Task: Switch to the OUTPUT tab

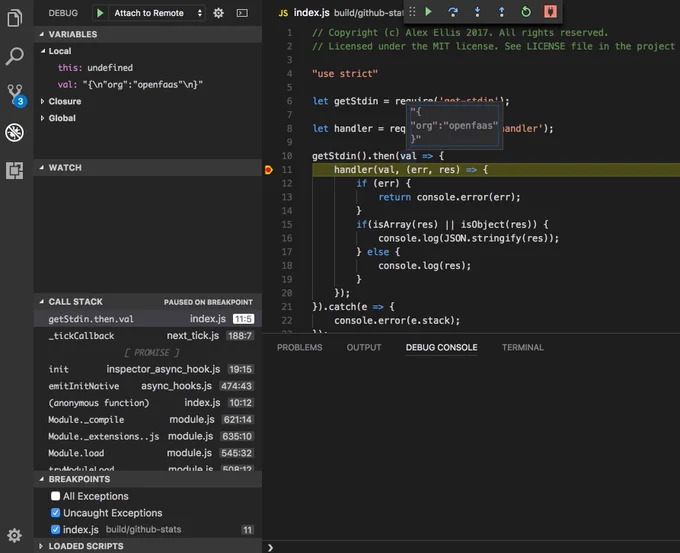Action: [x=364, y=347]
